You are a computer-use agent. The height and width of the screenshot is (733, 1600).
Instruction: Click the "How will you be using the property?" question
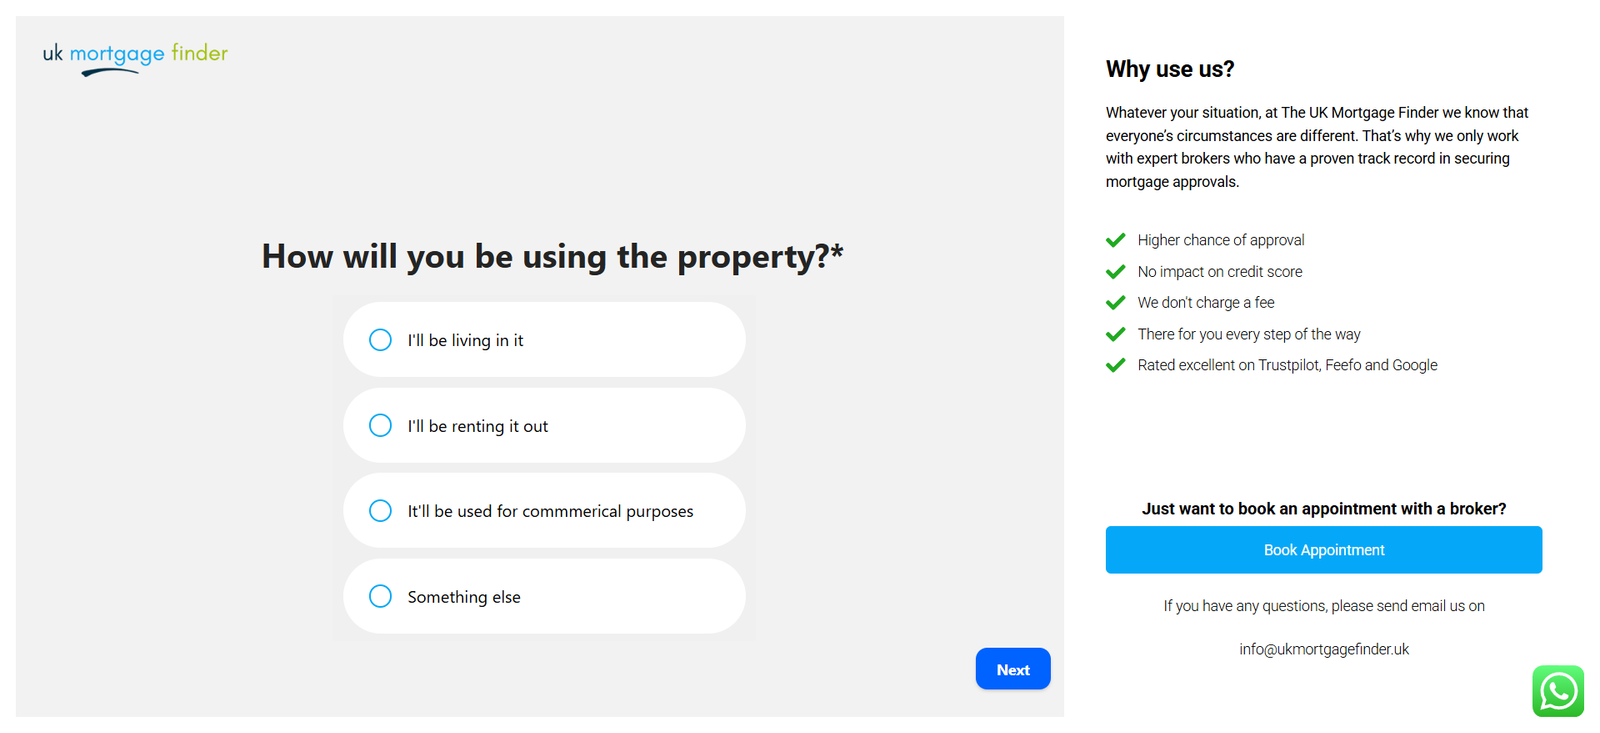[552, 257]
